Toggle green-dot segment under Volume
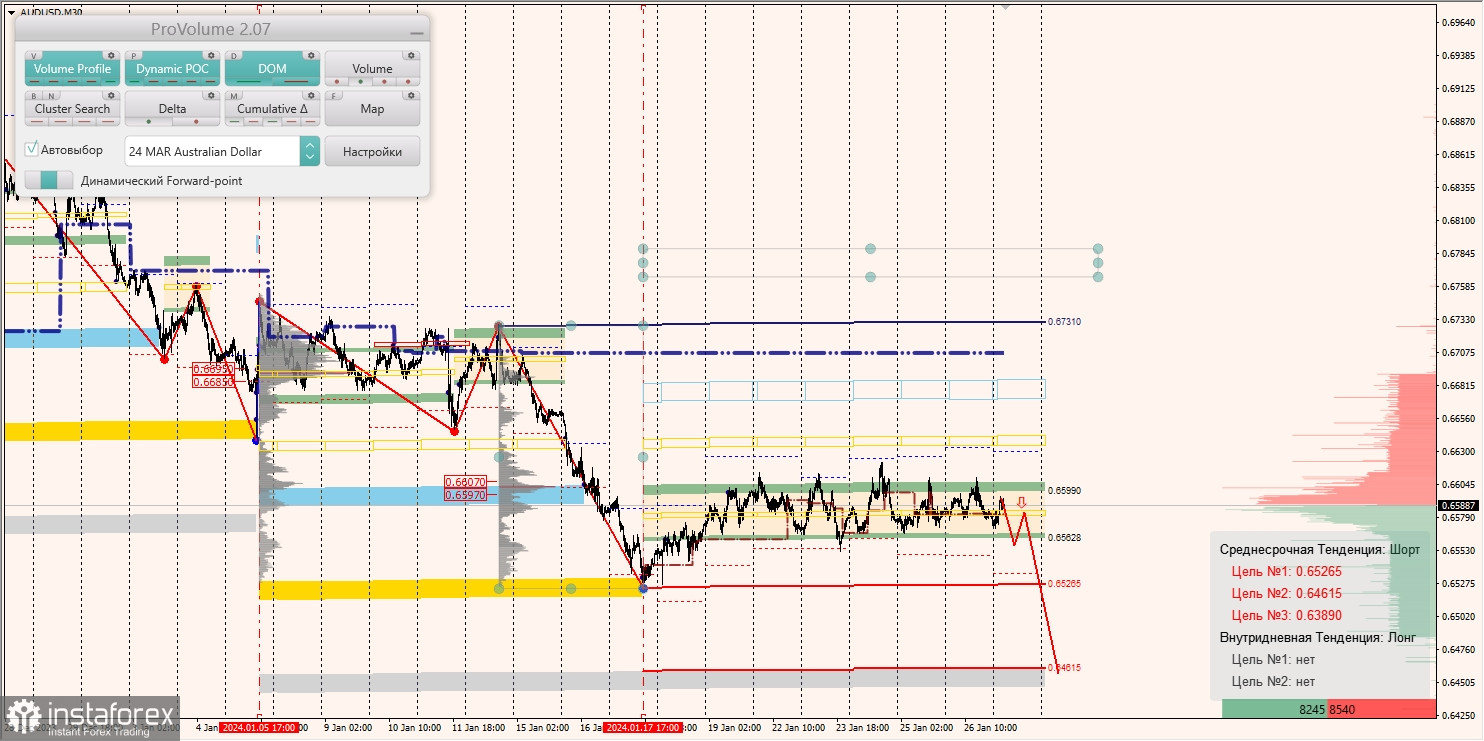The image size is (1484, 741). [360, 81]
